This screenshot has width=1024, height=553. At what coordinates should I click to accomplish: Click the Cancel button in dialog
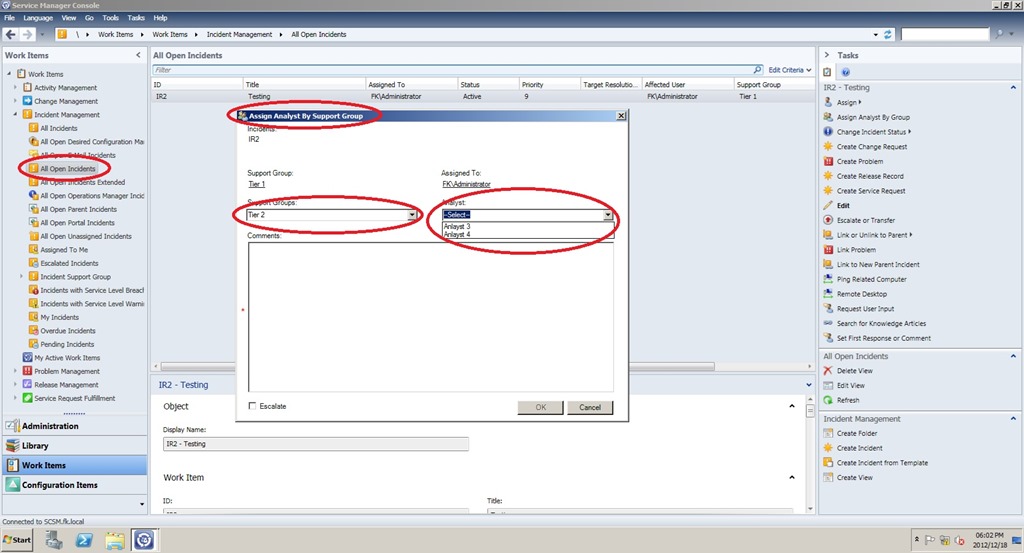point(589,407)
